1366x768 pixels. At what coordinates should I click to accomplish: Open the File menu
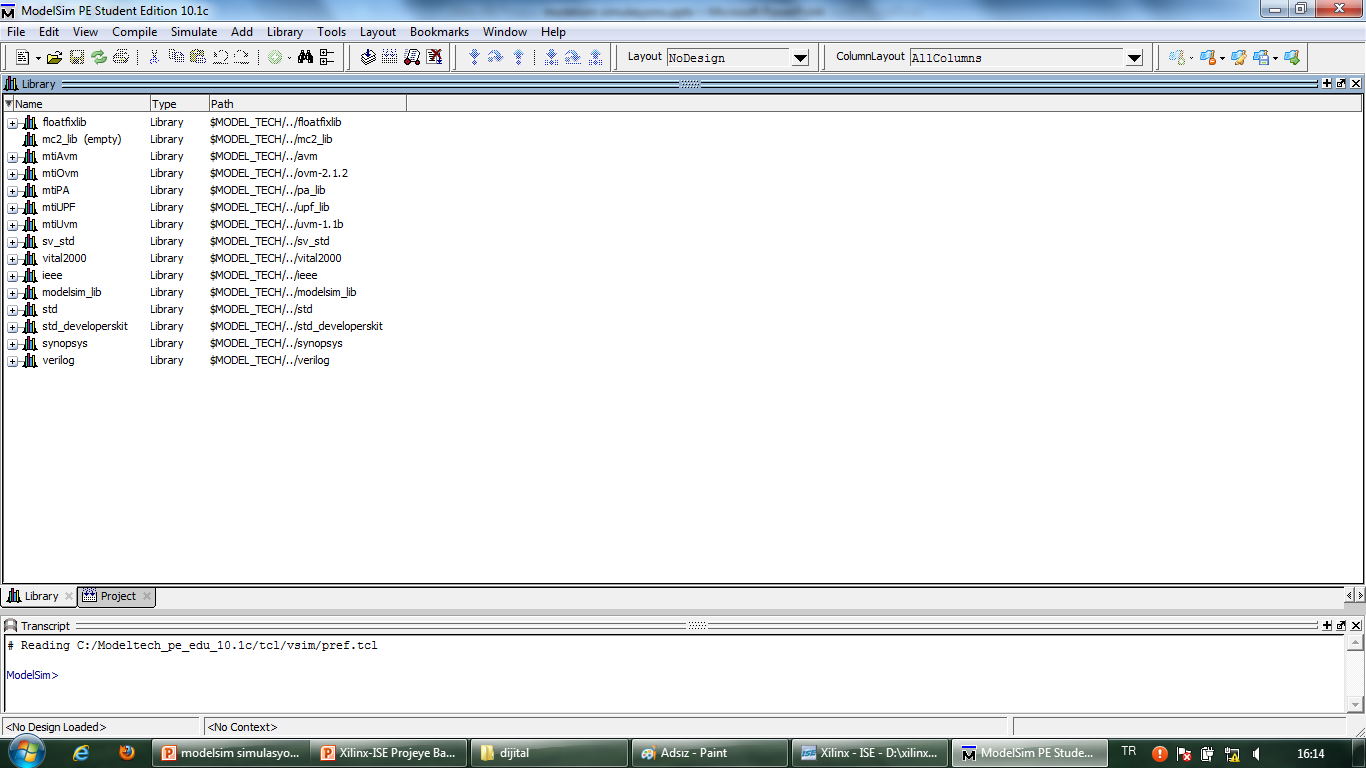pyautogui.click(x=16, y=32)
